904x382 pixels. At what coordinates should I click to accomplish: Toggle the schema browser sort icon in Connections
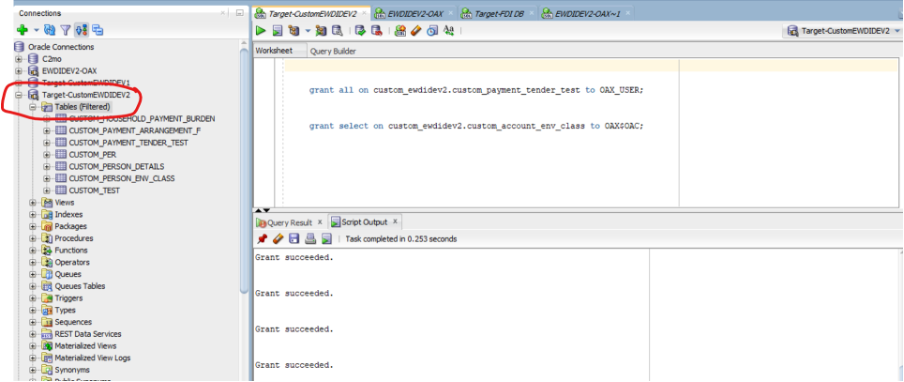(81, 30)
